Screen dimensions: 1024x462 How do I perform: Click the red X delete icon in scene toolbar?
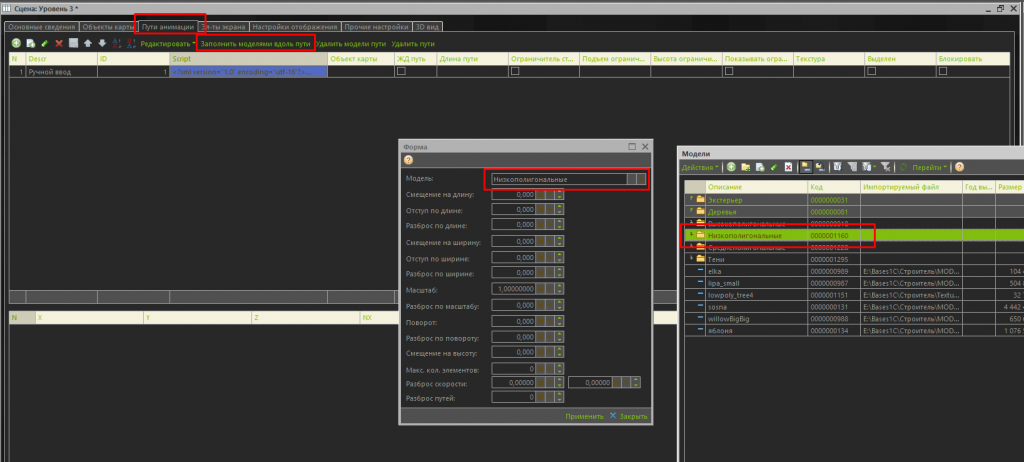[59, 43]
